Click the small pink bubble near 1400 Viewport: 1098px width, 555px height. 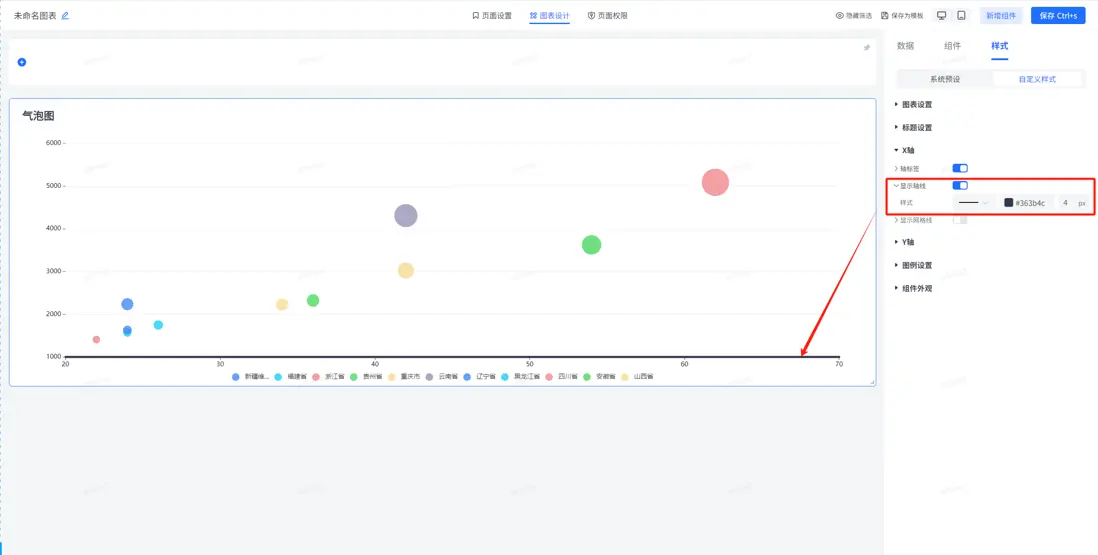(96, 340)
